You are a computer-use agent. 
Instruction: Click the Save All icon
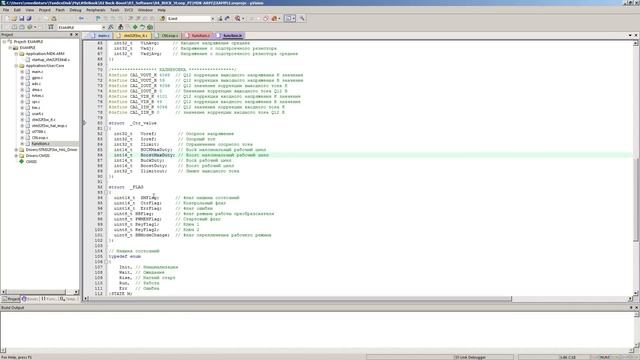coord(29,18)
